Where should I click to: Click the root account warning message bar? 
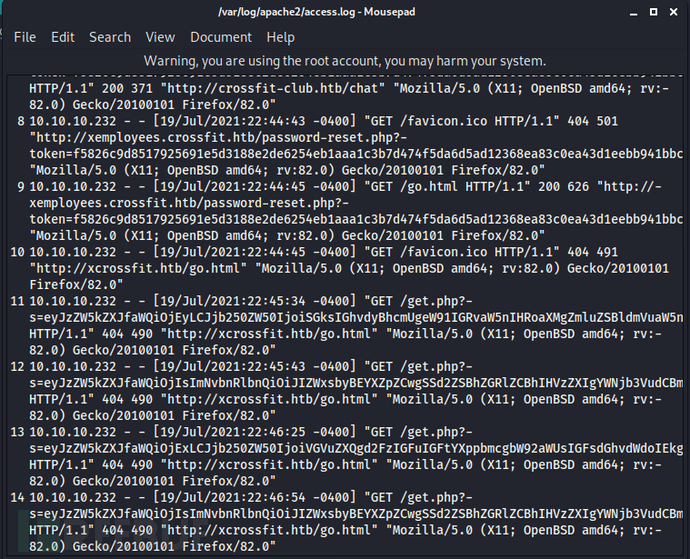[x=345, y=61]
